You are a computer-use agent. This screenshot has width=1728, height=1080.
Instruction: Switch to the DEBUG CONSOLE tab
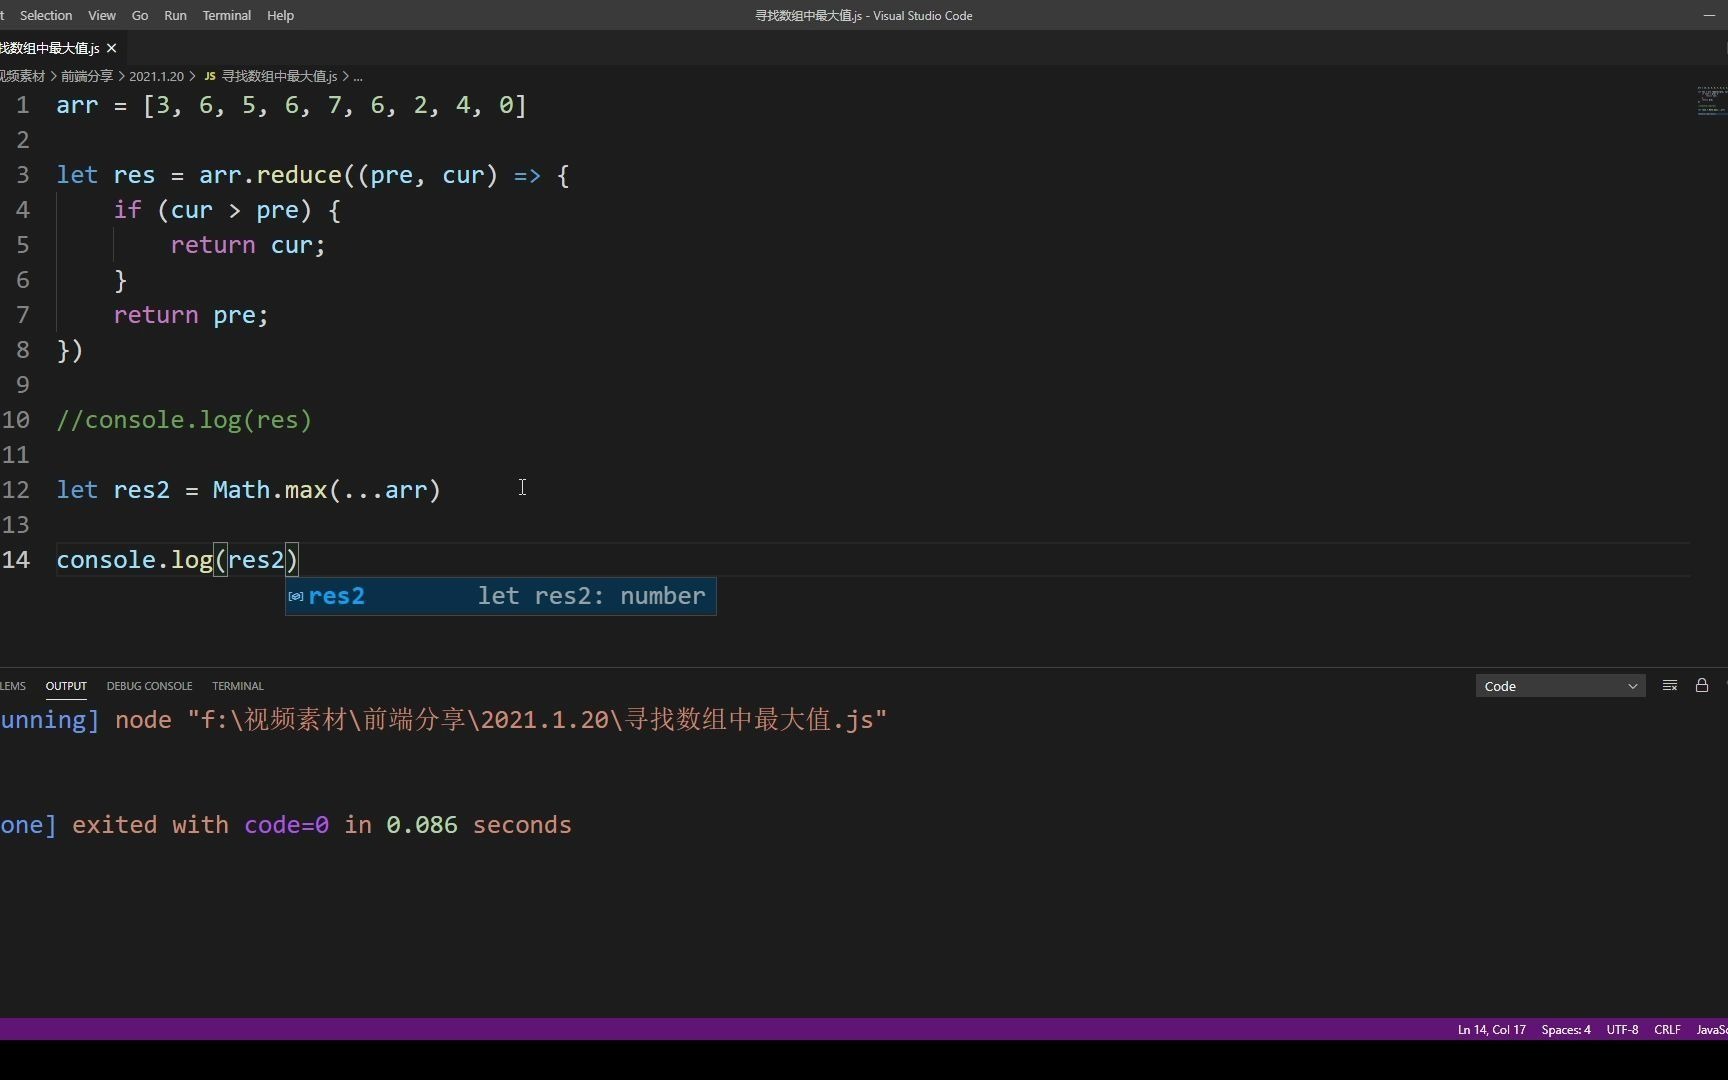[x=149, y=686]
